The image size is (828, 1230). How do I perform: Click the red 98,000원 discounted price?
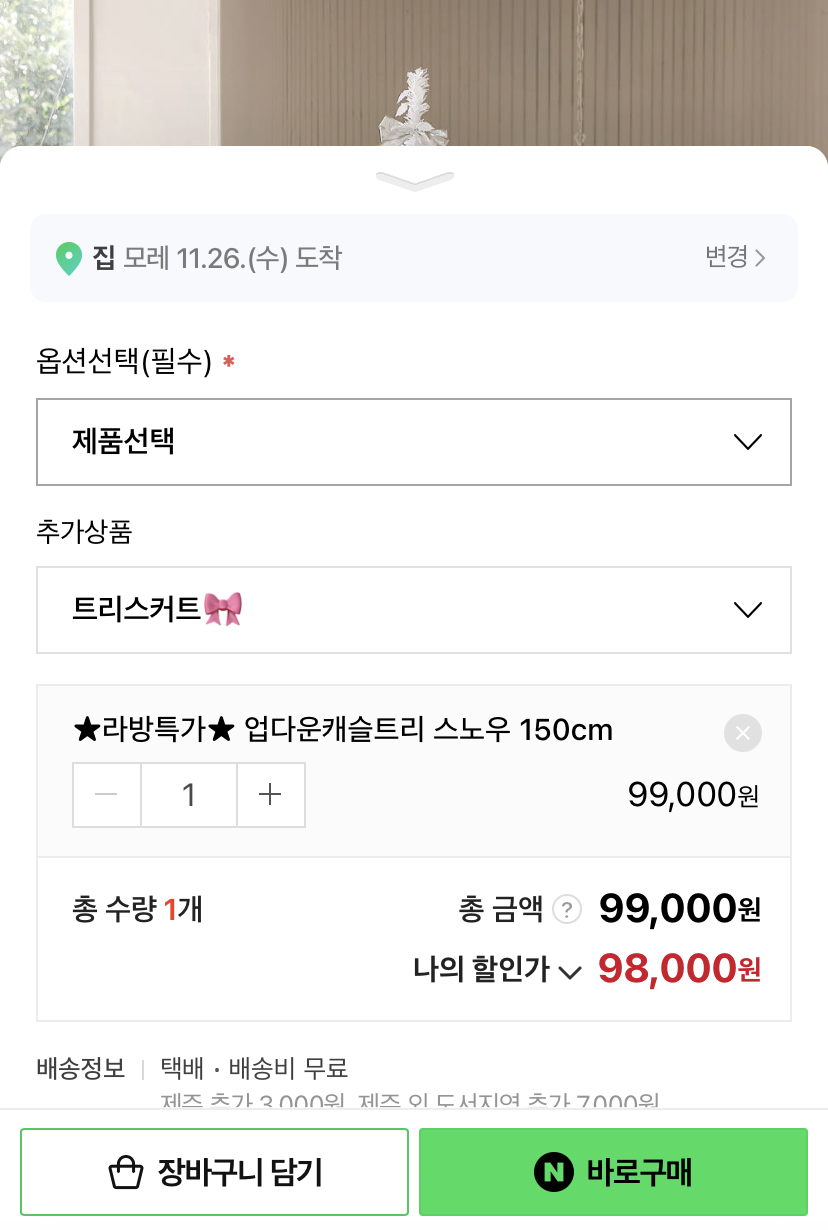(679, 969)
